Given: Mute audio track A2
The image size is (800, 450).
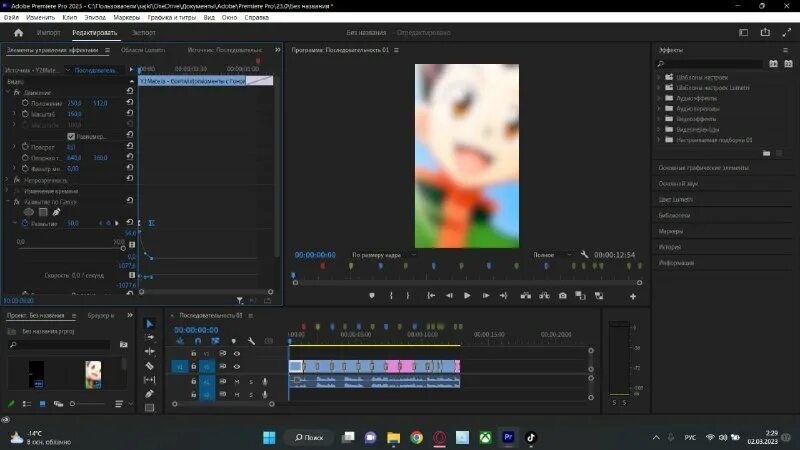Looking at the screenshot, I should point(237,394).
